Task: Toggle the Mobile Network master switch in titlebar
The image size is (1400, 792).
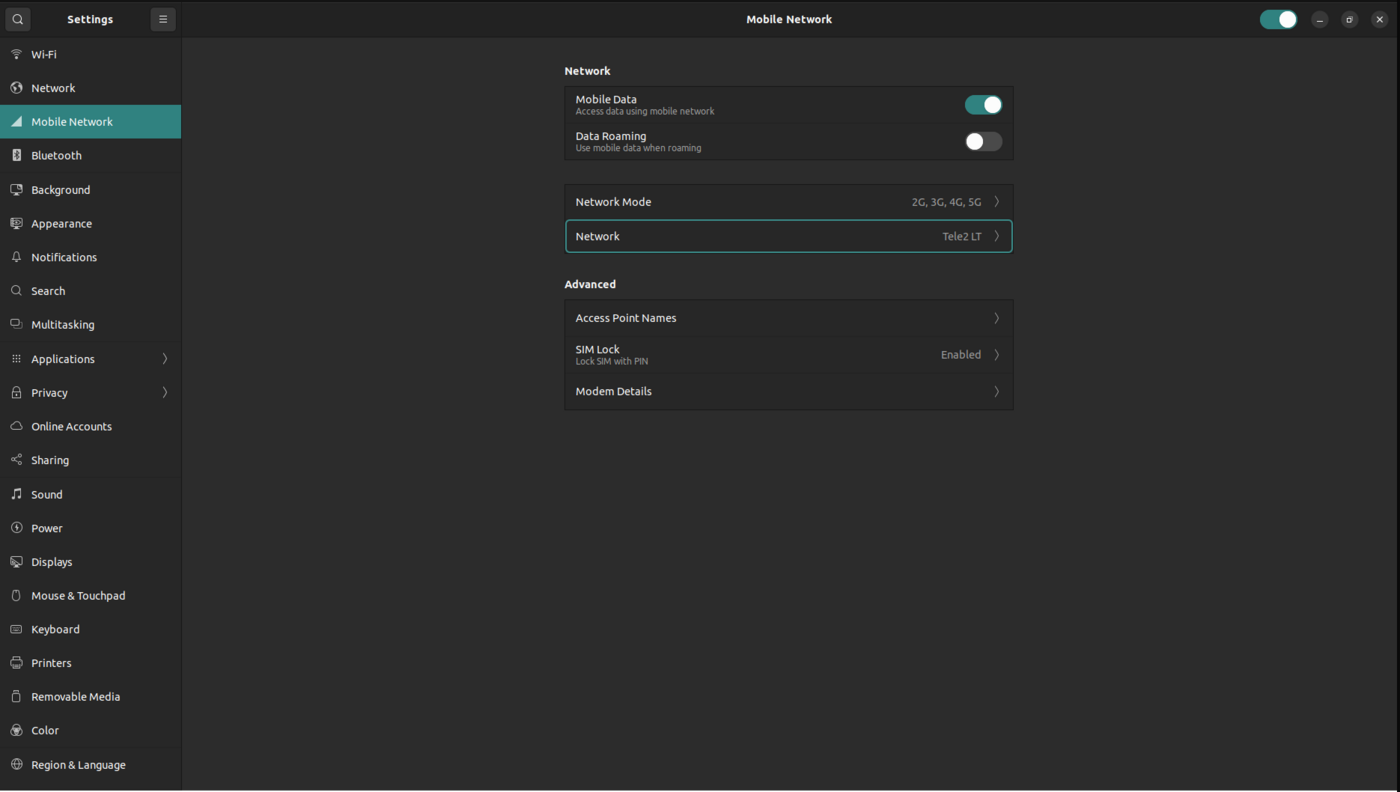Action: [1277, 19]
